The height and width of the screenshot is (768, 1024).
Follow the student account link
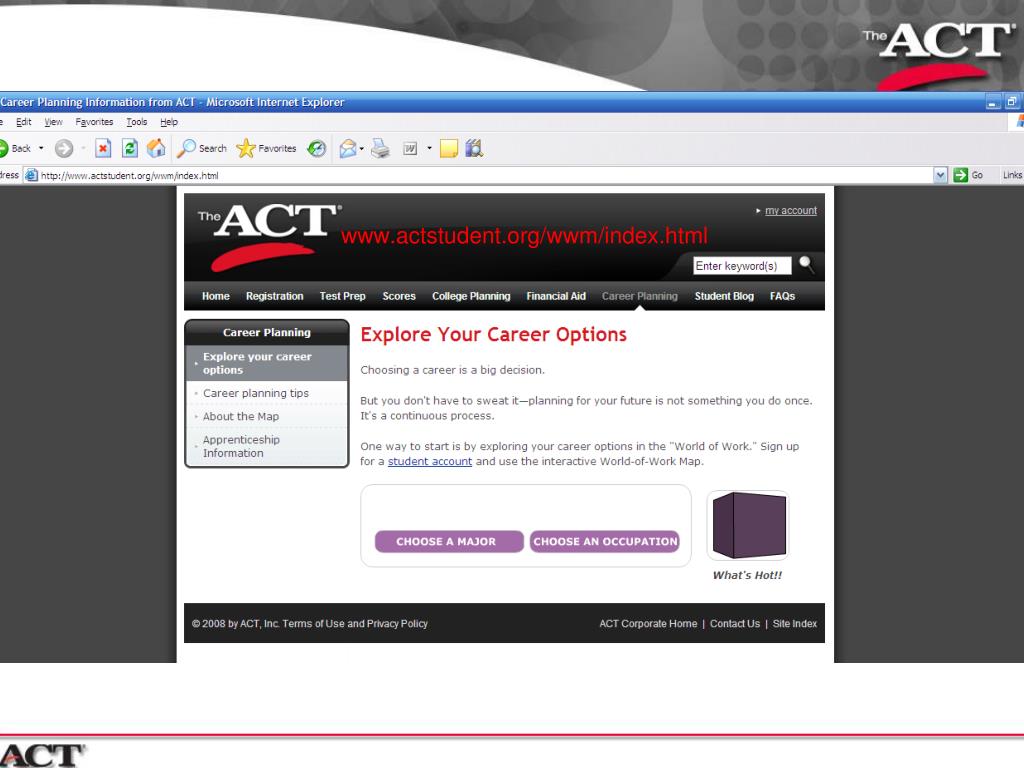coord(430,461)
